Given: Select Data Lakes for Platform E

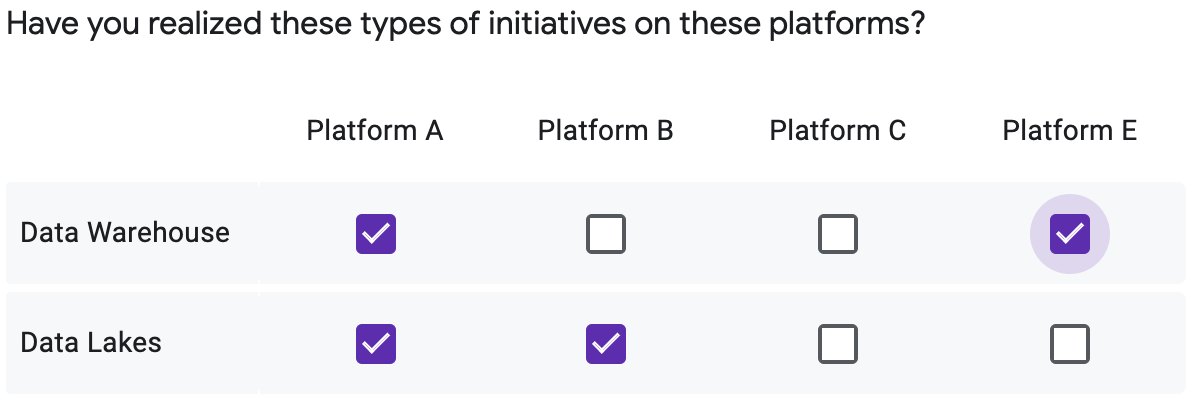Looking at the screenshot, I should 1070,344.
